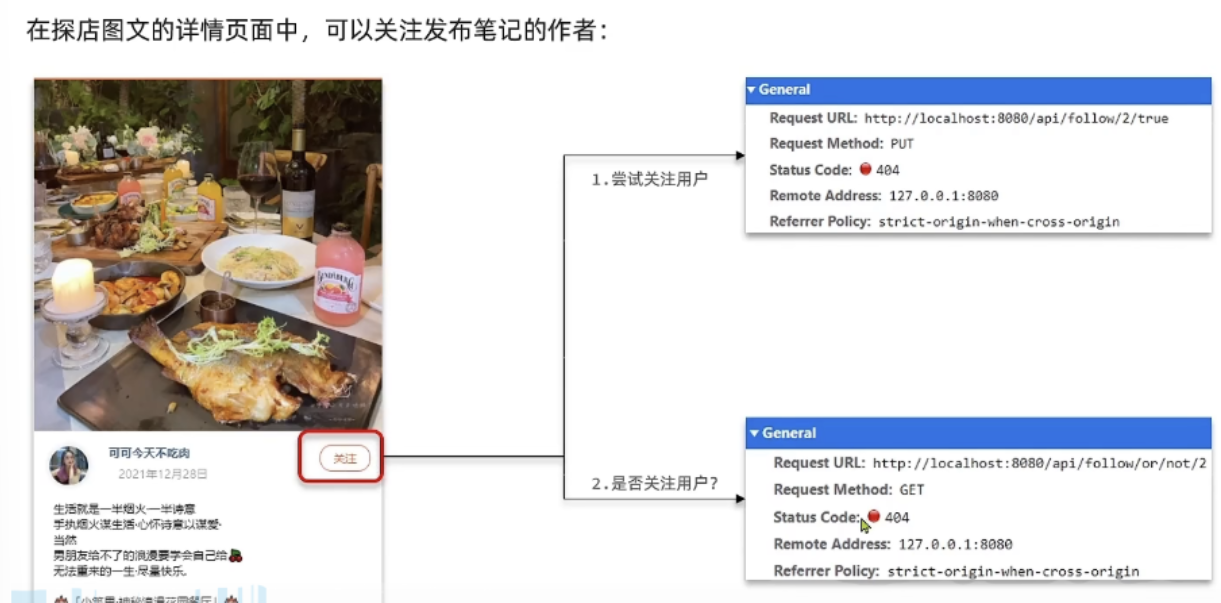Select the URL http://localhost:8080/api/follow/2/true
This screenshot has width=1221, height=603.
pos(1016,118)
